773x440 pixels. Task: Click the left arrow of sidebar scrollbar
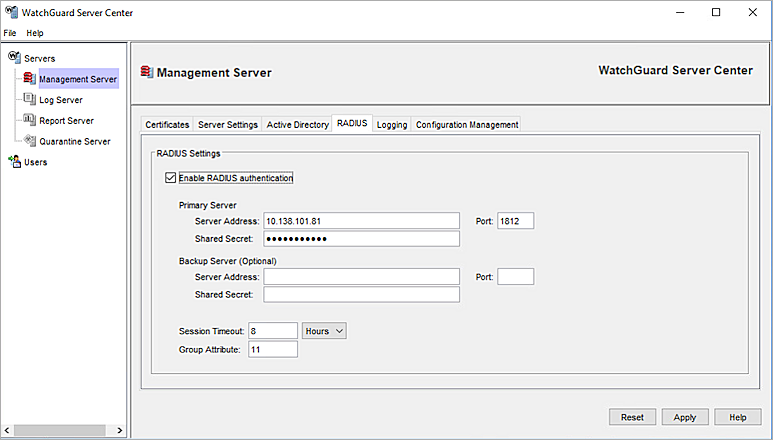pos(7,430)
